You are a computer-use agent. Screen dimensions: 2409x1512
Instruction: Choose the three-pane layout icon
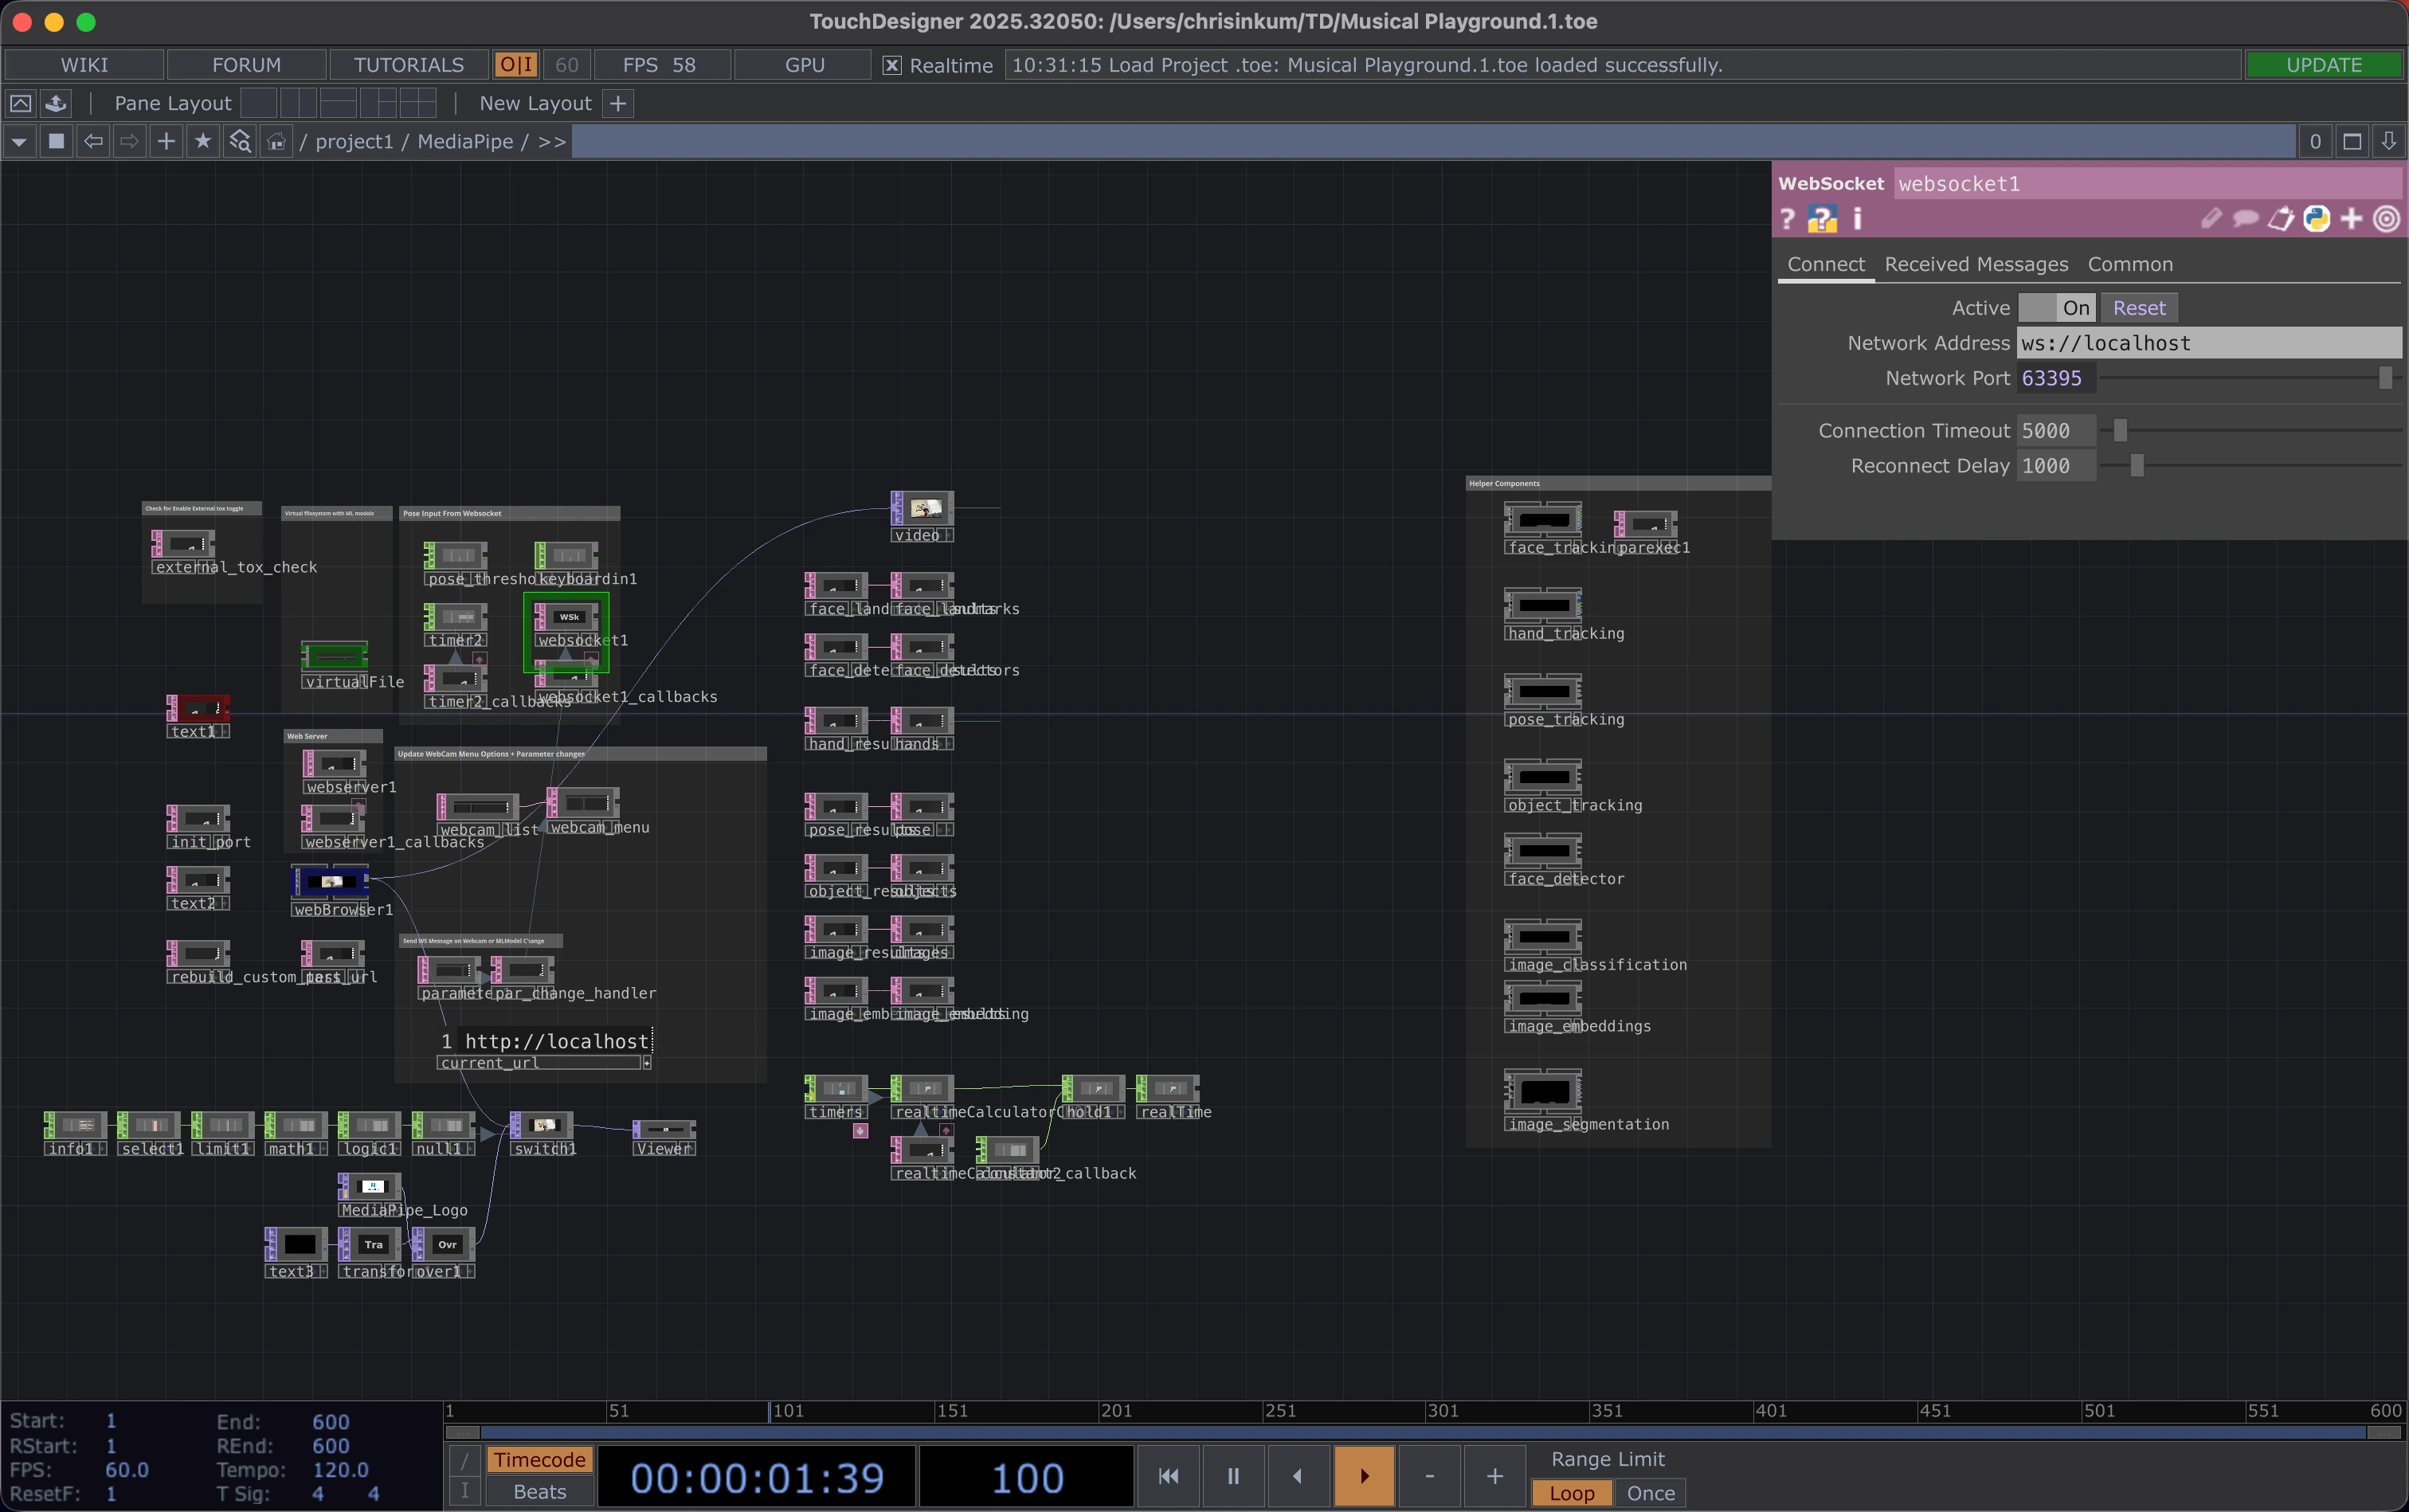coord(378,103)
